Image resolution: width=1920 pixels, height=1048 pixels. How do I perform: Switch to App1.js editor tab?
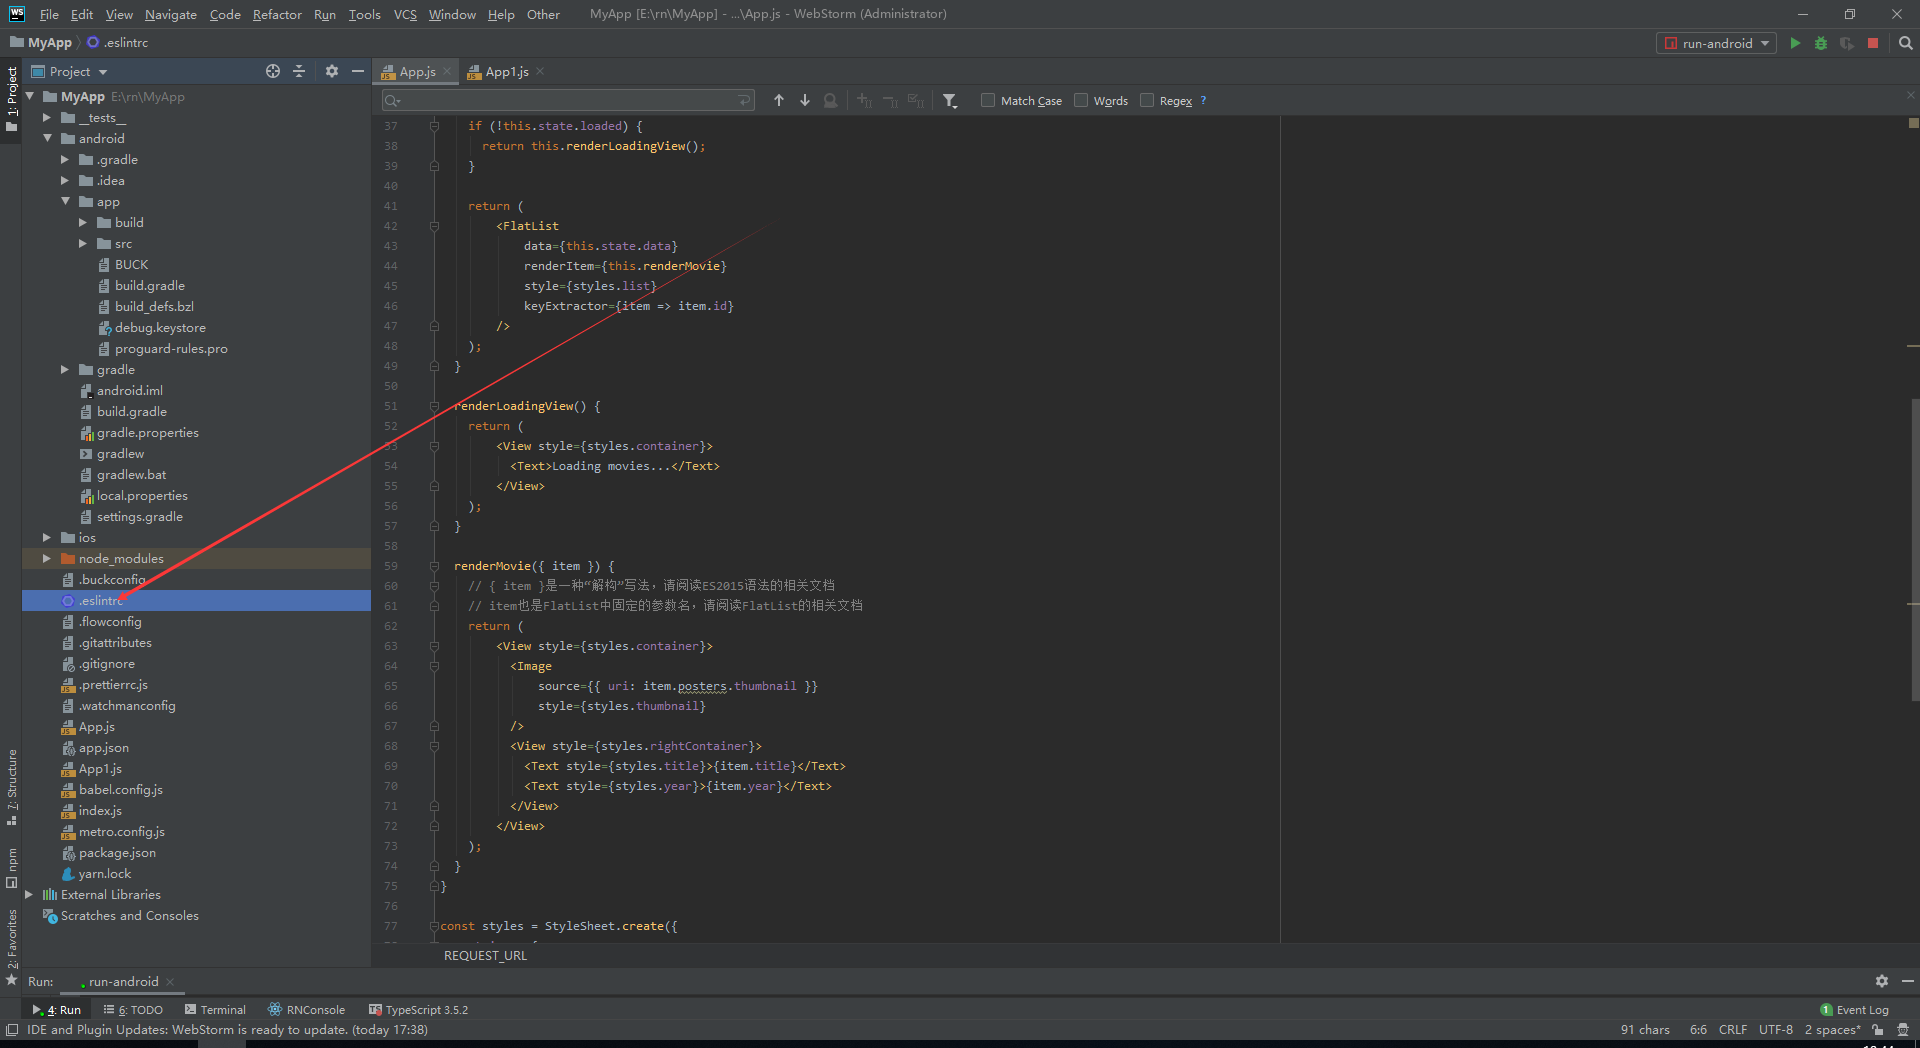507,71
